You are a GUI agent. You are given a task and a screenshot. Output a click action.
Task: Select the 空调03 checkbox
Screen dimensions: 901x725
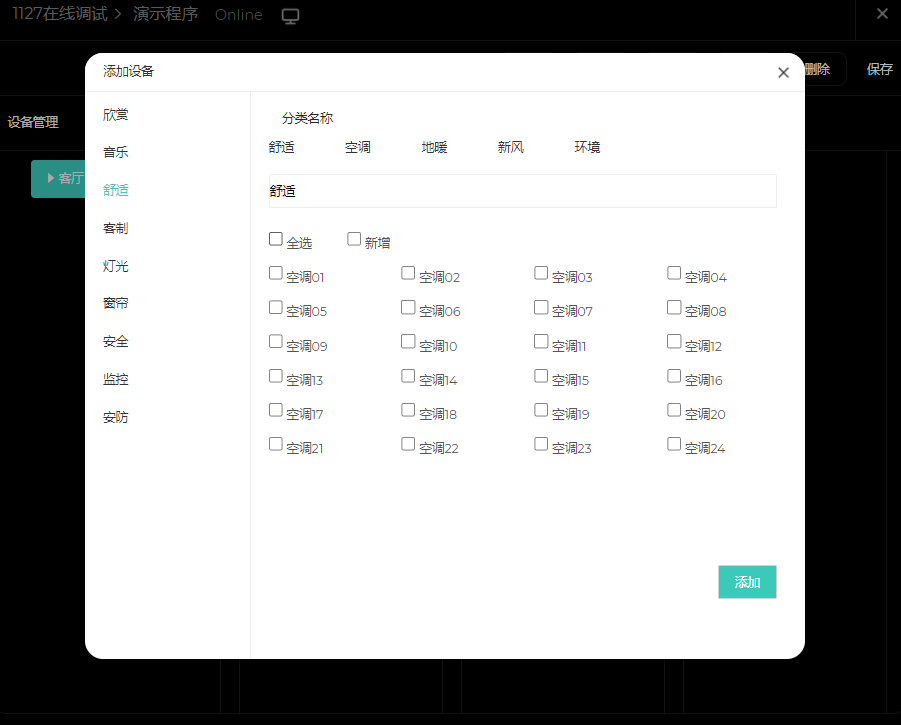(541, 273)
